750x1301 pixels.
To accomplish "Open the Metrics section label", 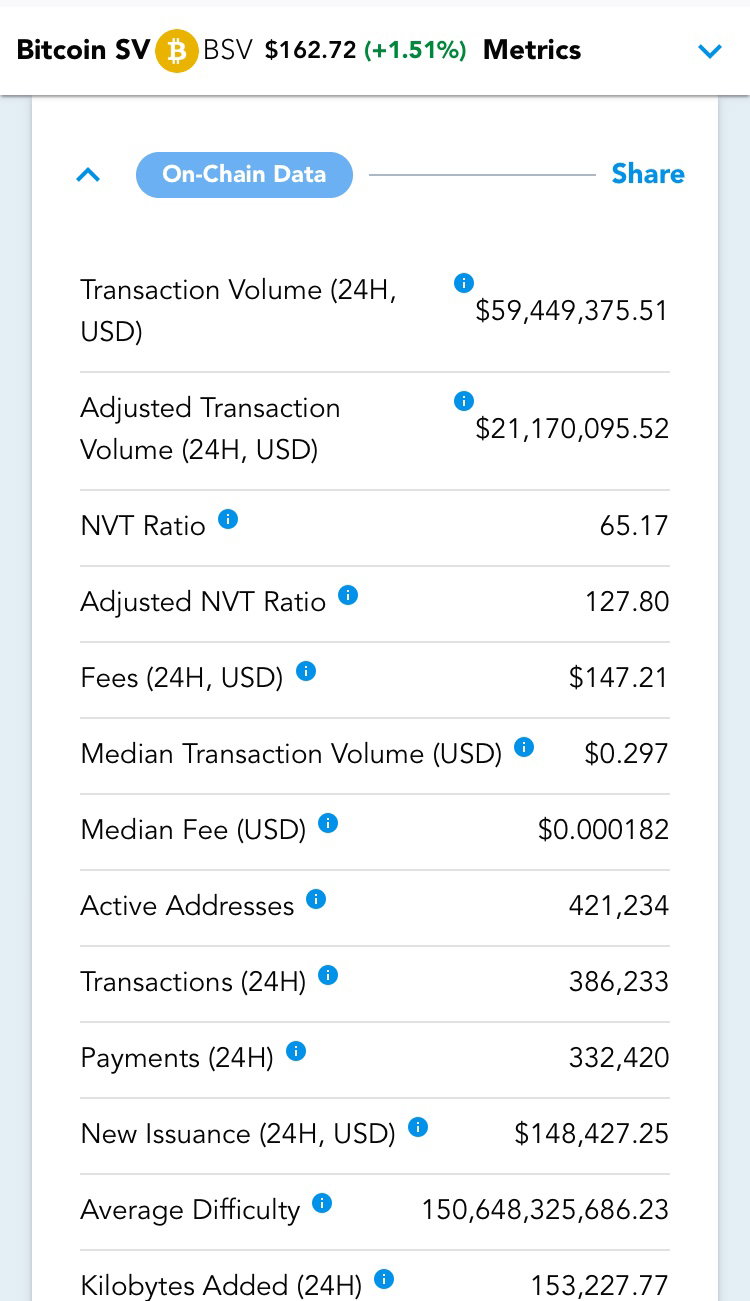I will (x=532, y=50).
